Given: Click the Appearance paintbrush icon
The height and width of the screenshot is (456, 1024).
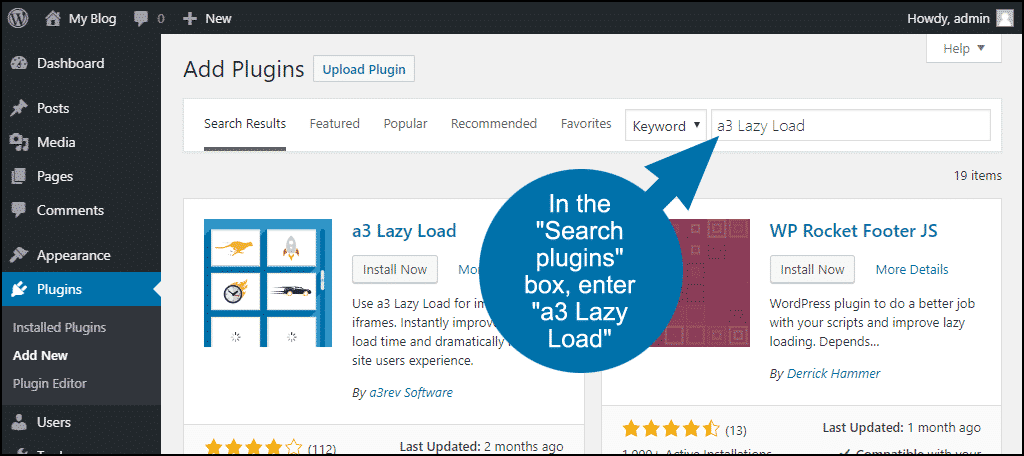Looking at the screenshot, I should tap(20, 255).
